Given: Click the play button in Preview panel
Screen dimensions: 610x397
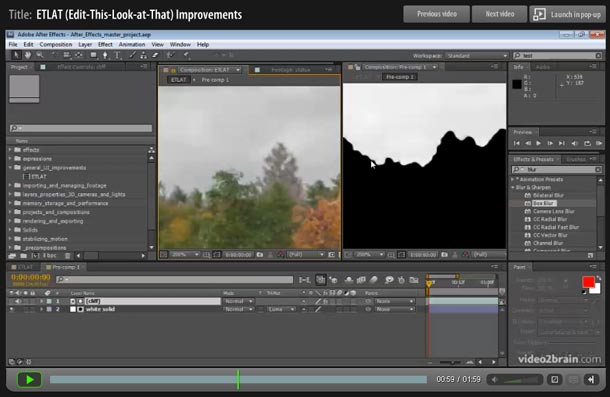Looking at the screenshot, I should 539,143.
